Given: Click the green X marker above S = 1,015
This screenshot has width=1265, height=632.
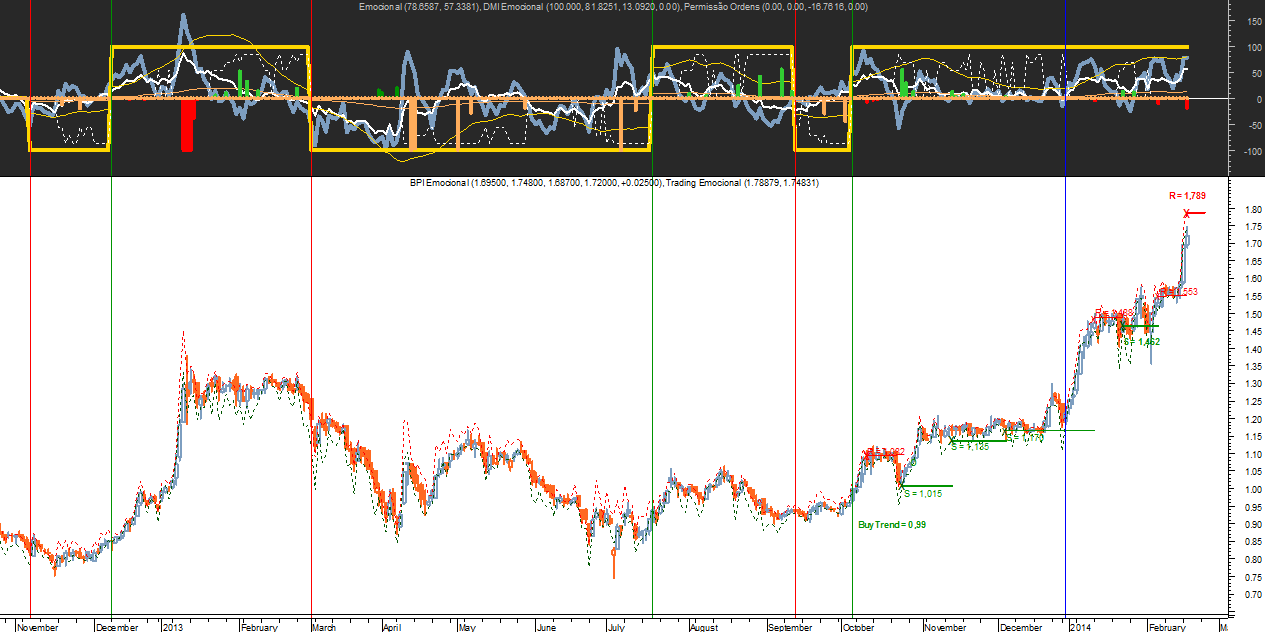Looking at the screenshot, I should [901, 485].
